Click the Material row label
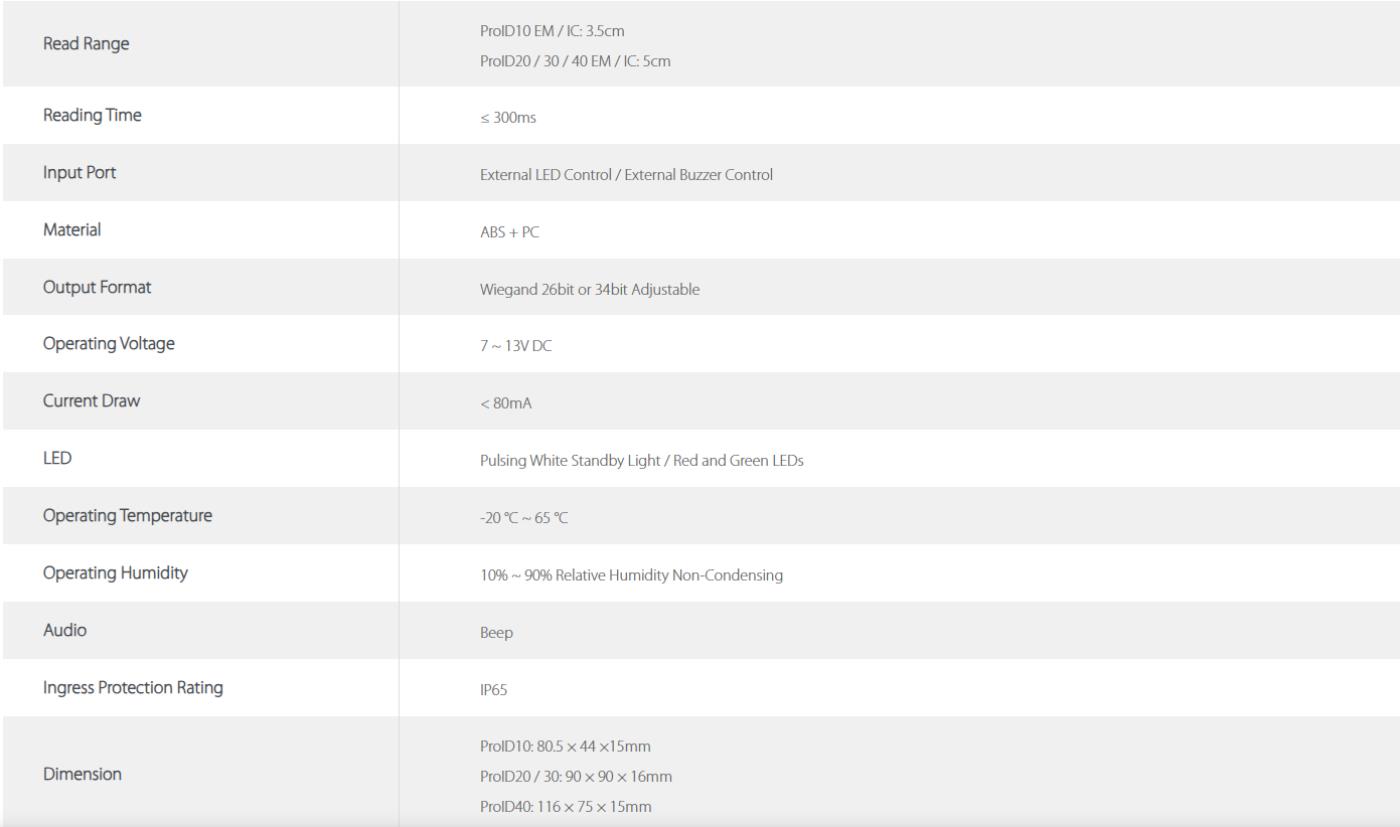The width and height of the screenshot is (1400, 827). click(73, 229)
